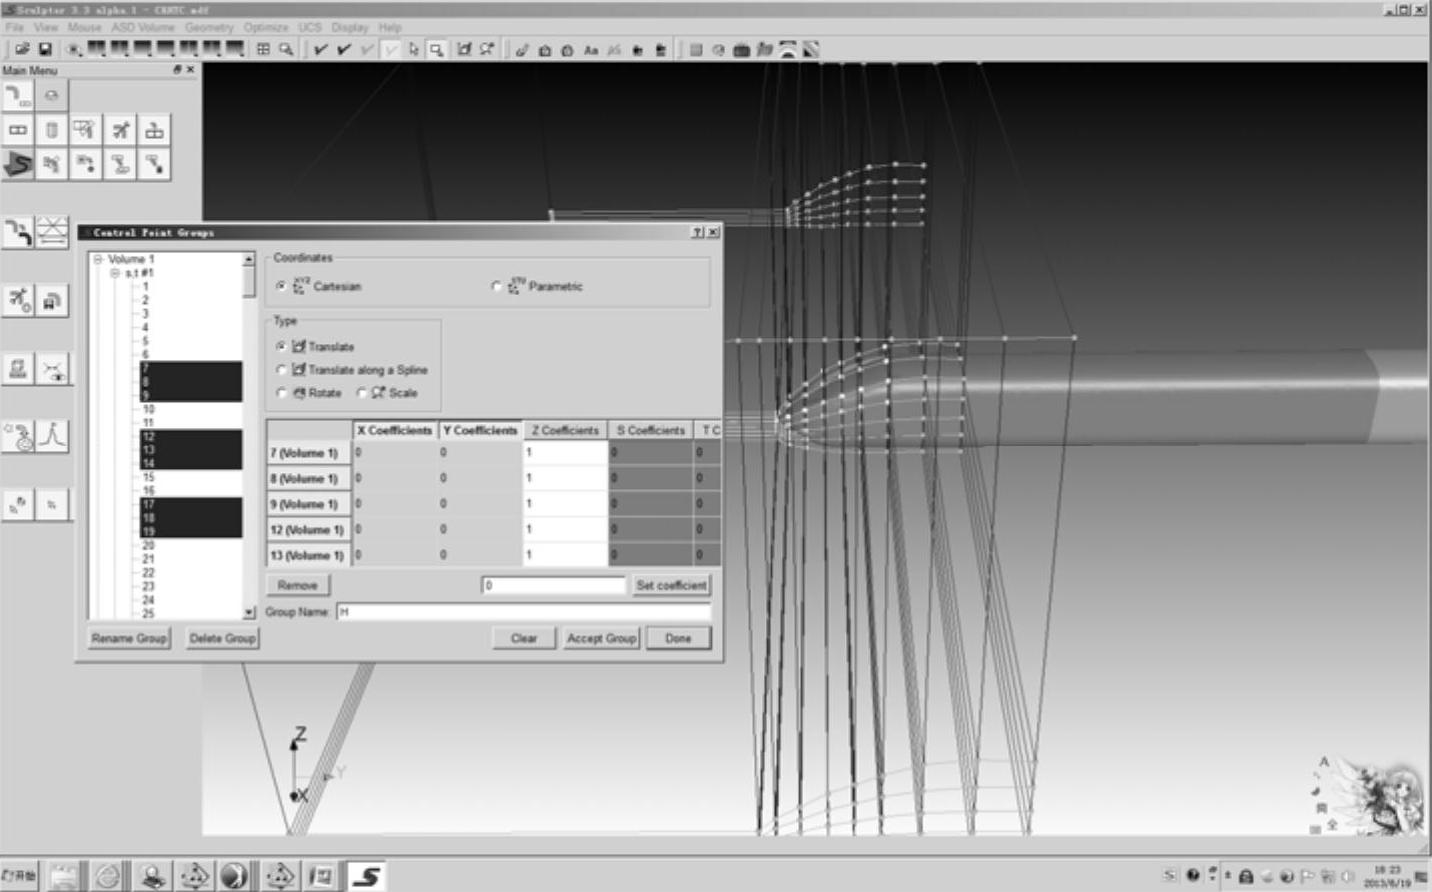
Task: Click the save disk toolbar icon
Action: tap(45, 49)
